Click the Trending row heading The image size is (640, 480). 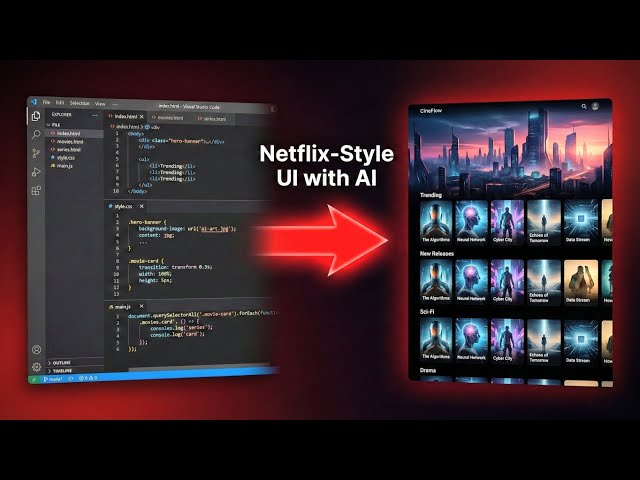tap(431, 195)
